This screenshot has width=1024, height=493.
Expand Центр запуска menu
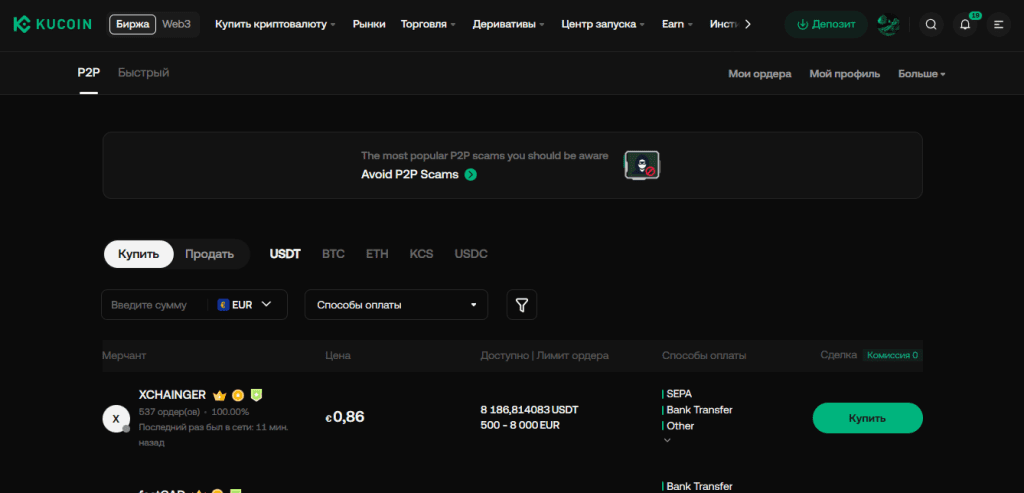coord(603,25)
